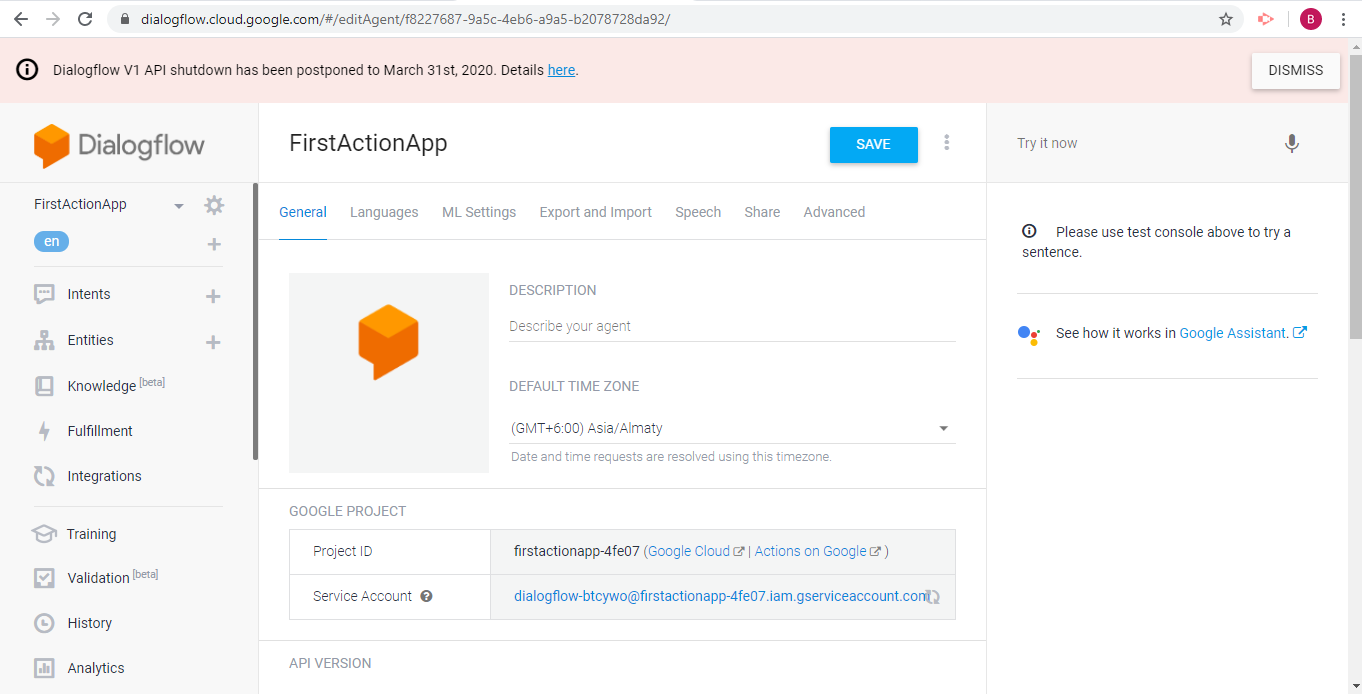This screenshot has height=694, width=1362.
Task: Type in the Describe your agent field
Action: coord(732,326)
